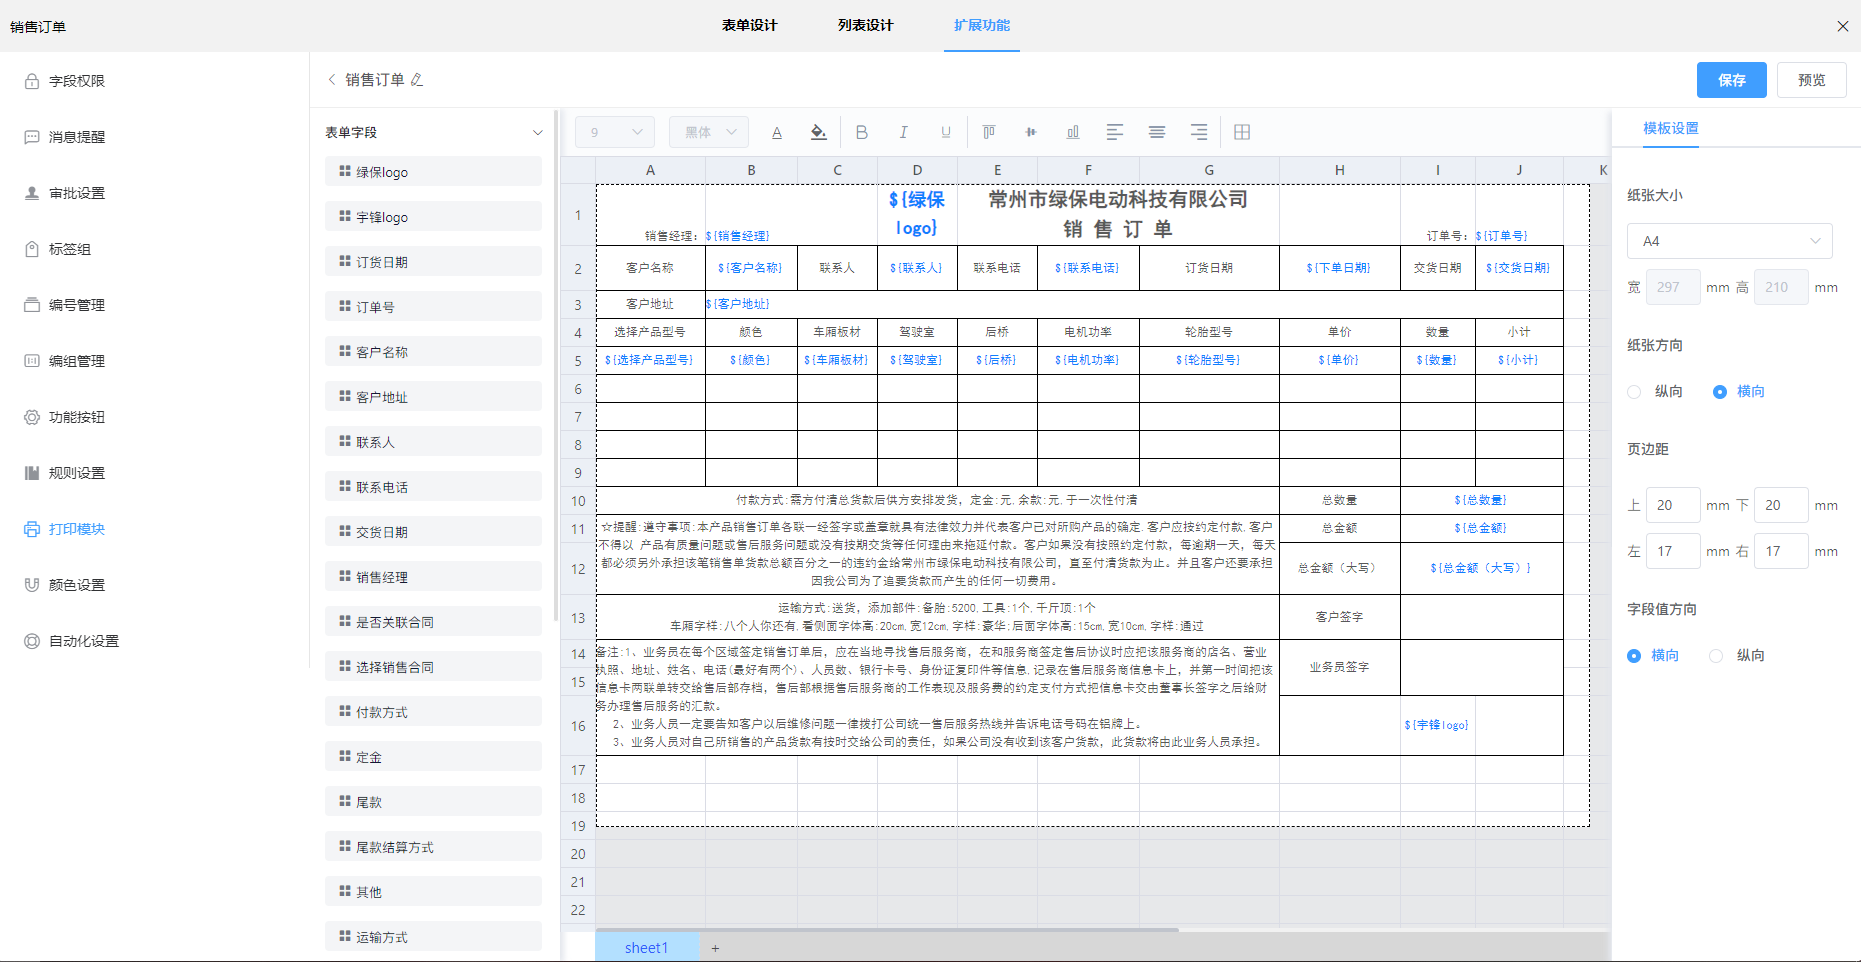The image size is (1861, 962).
Task: Toggle underline formatting
Action: 946,132
